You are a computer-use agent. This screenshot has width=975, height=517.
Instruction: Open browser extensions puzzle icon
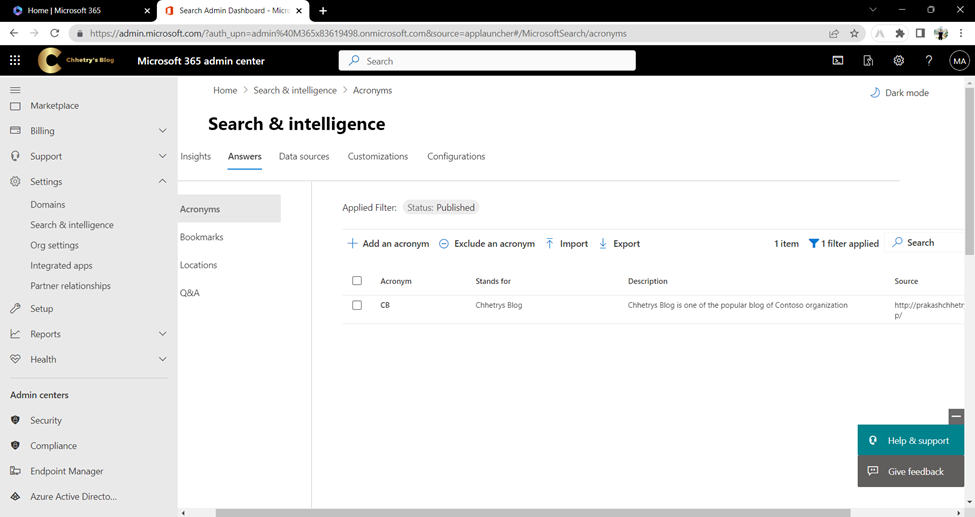click(900, 33)
